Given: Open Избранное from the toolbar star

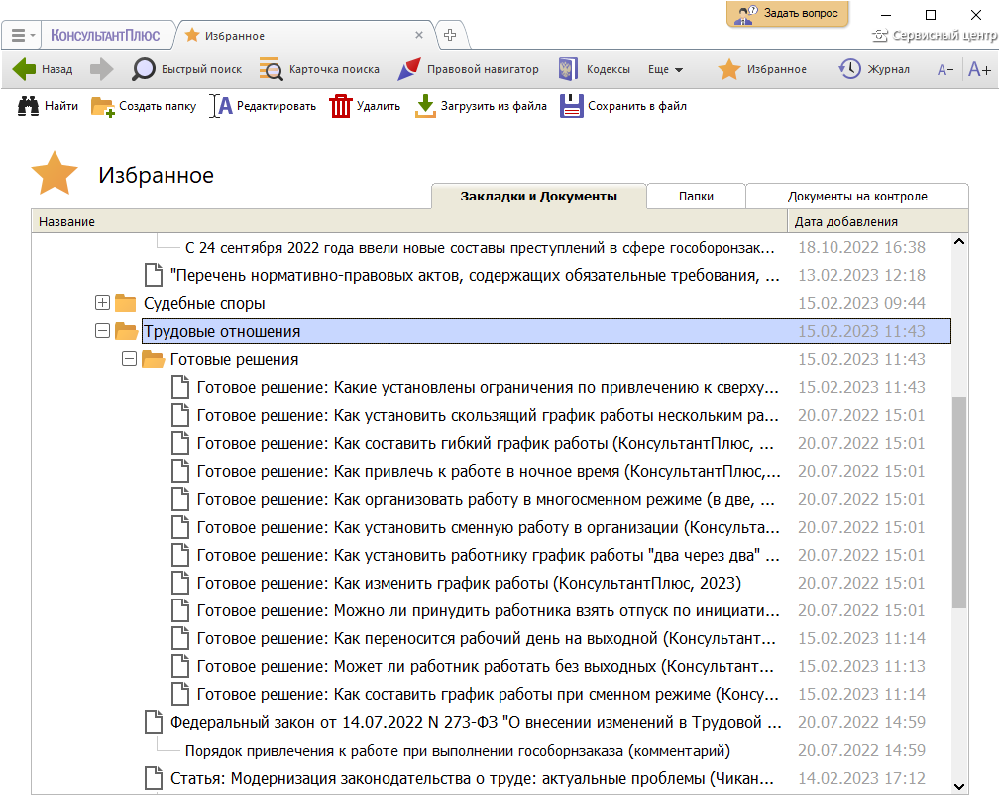Looking at the screenshot, I should (762, 69).
